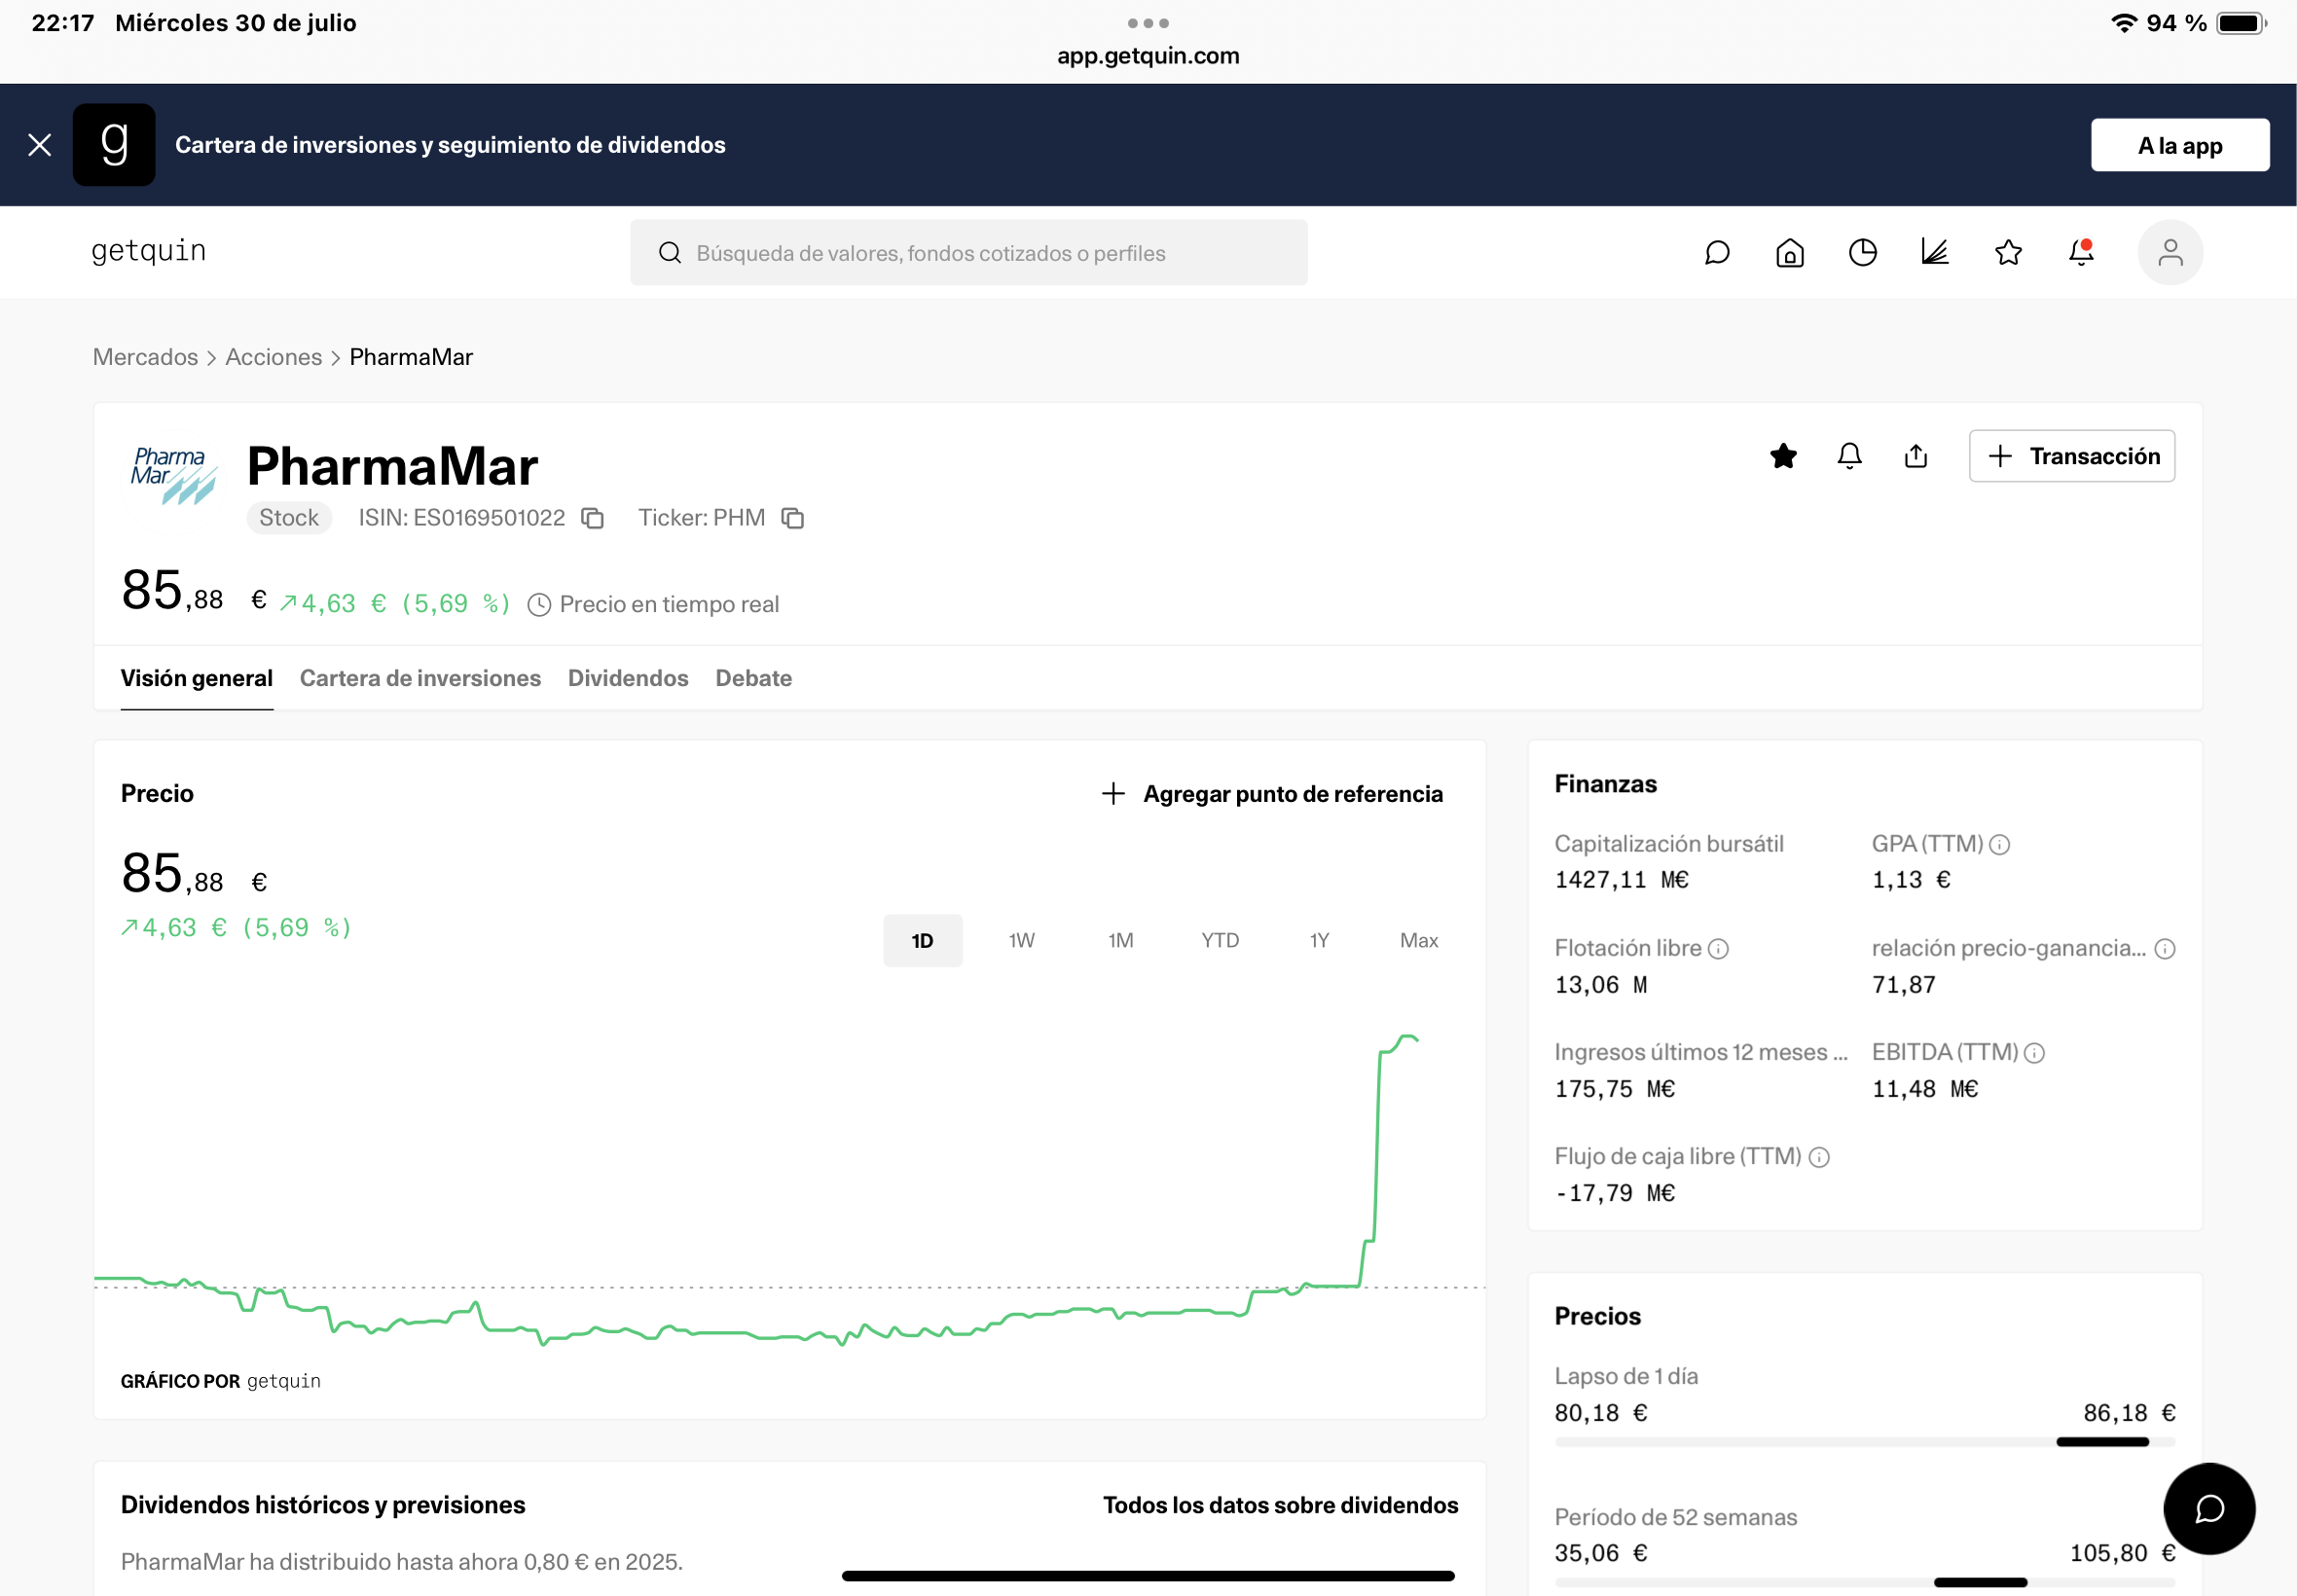The height and width of the screenshot is (1596, 2297).
Task: Navigate to Acciones breadcrumb
Action: coord(274,357)
